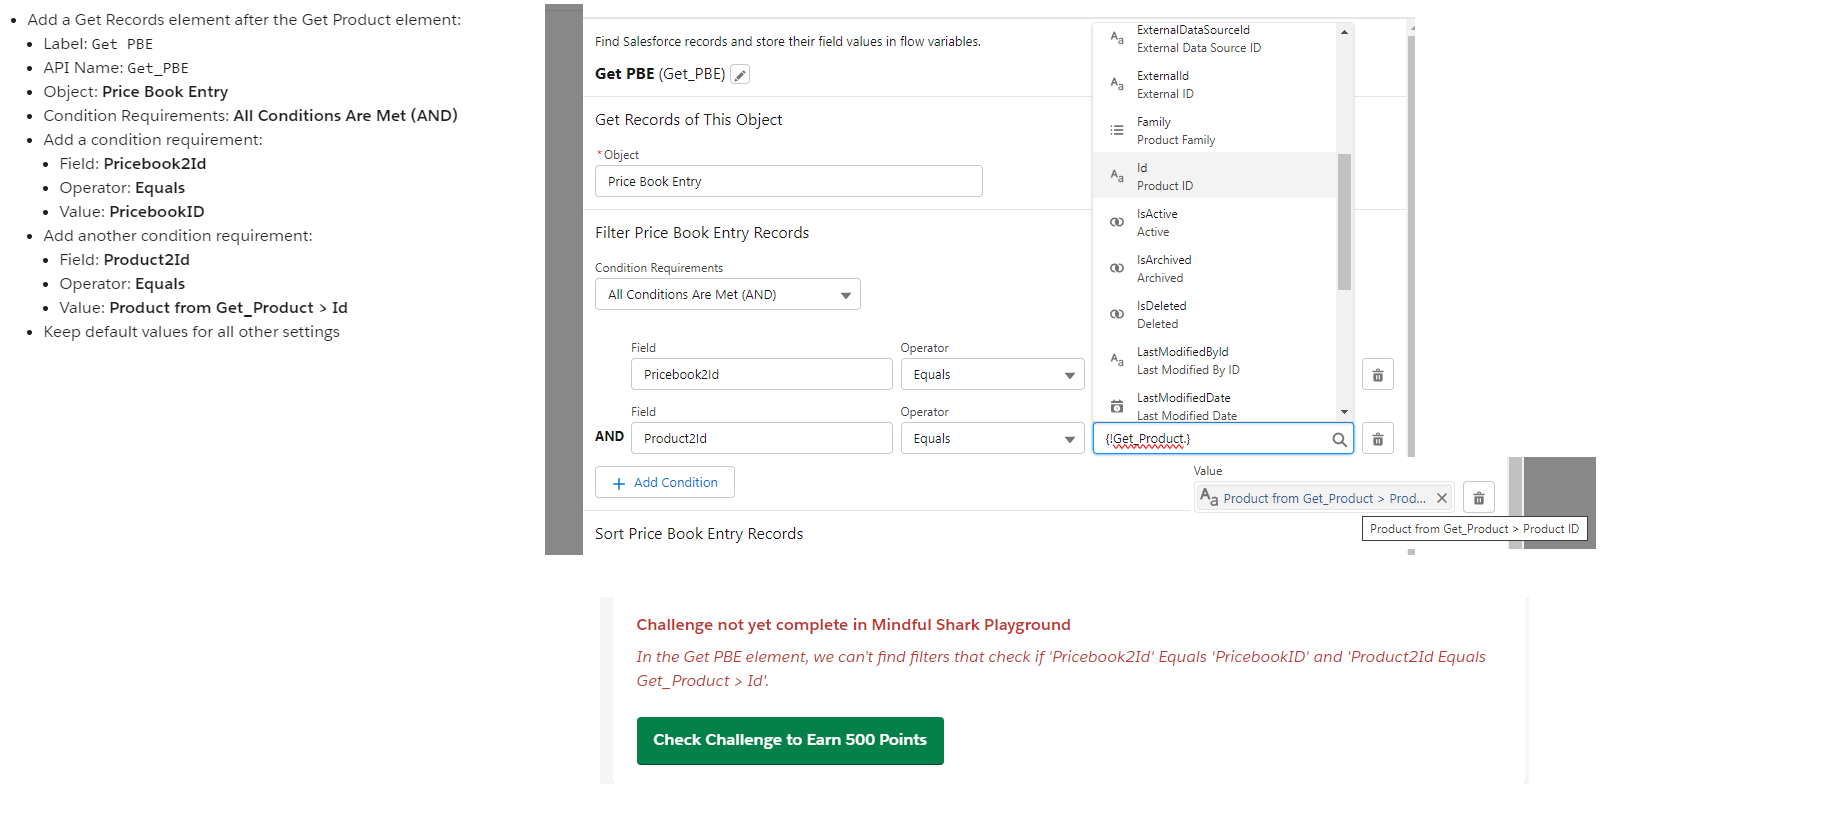Viewport: 1833px width, 839px height.
Task: Click Filter Price Book Entry Records heading
Action: coord(702,233)
